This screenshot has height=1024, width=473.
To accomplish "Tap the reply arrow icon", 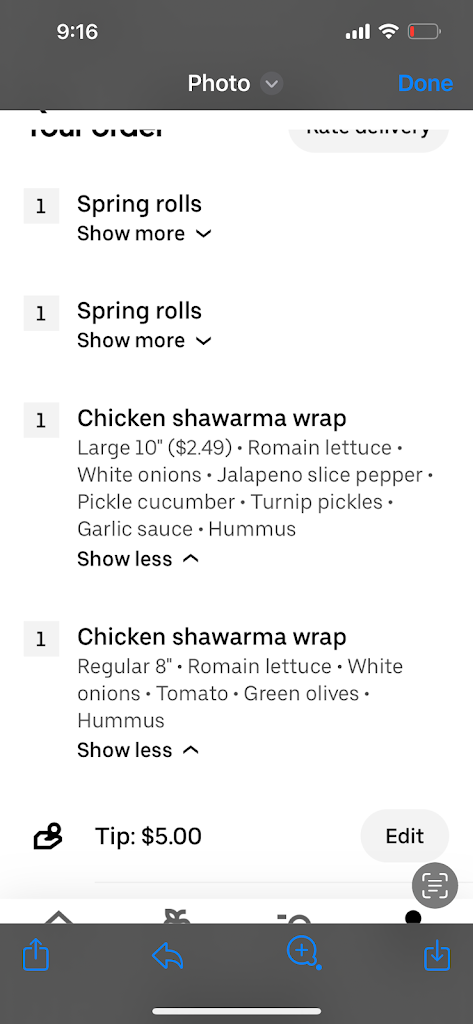I will coord(167,957).
